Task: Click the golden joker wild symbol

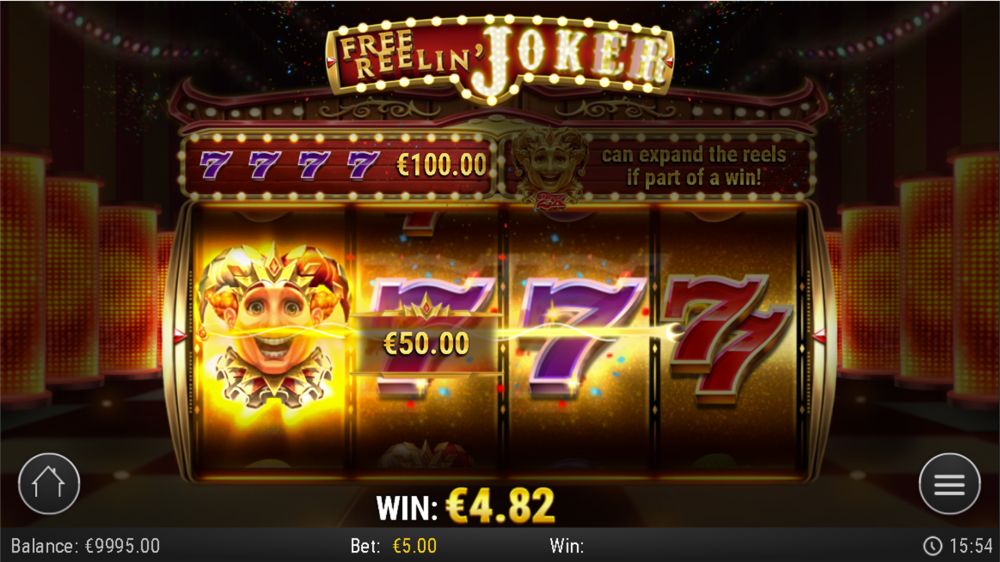Action: pos(273,325)
